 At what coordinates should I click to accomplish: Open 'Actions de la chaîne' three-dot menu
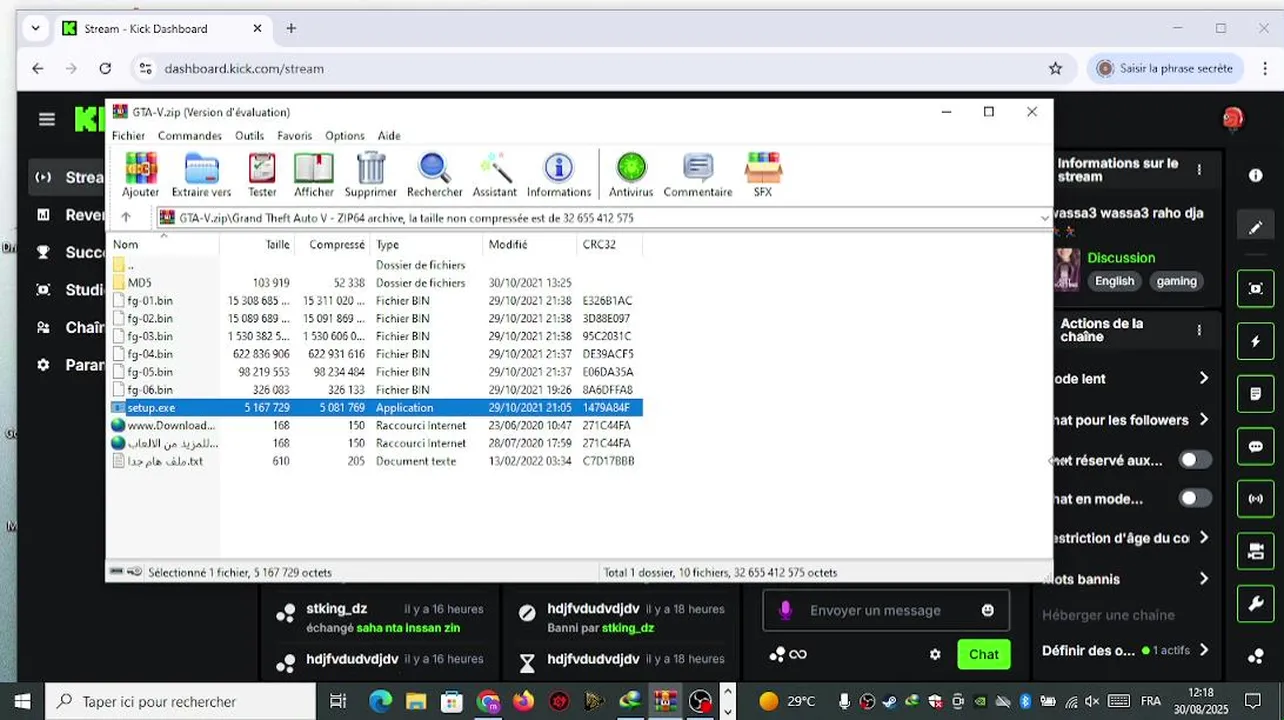1199,330
